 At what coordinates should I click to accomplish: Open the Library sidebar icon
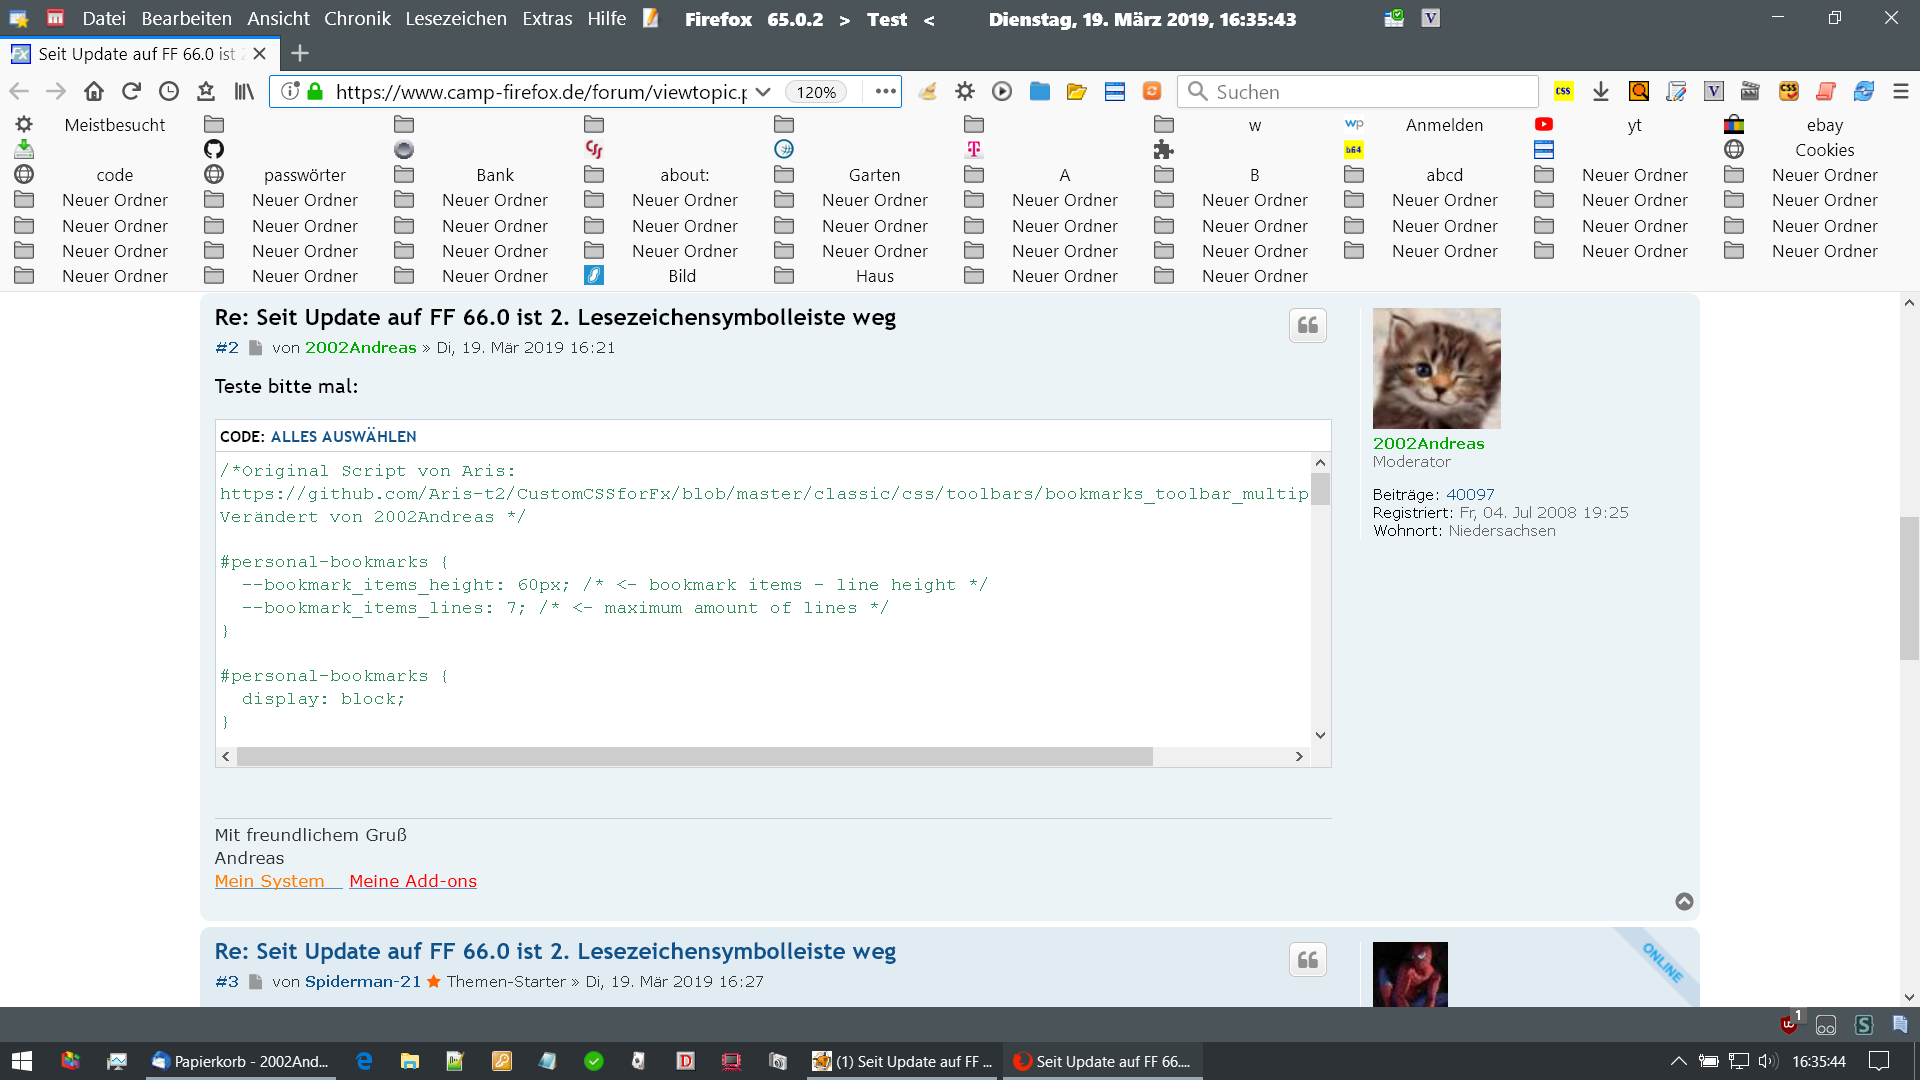pos(244,92)
